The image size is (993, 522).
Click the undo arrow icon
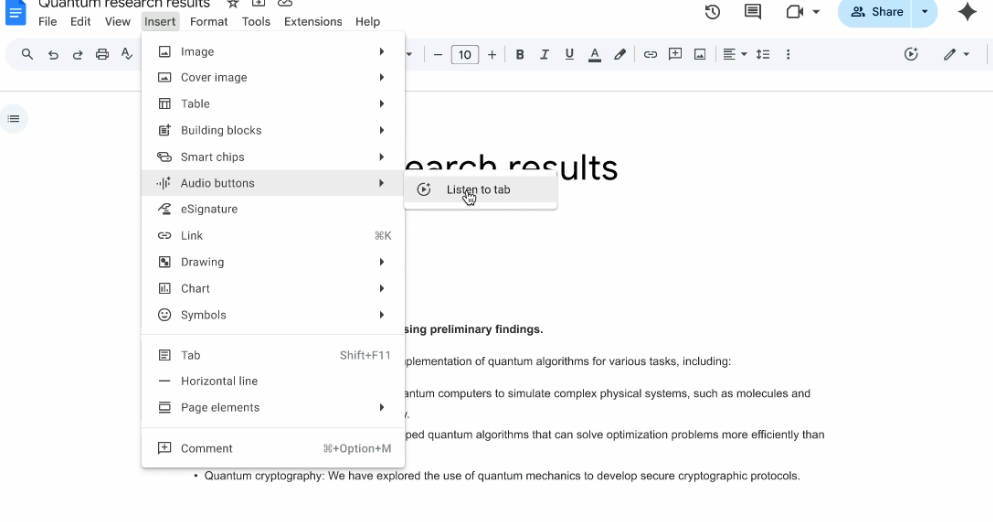pos(53,55)
